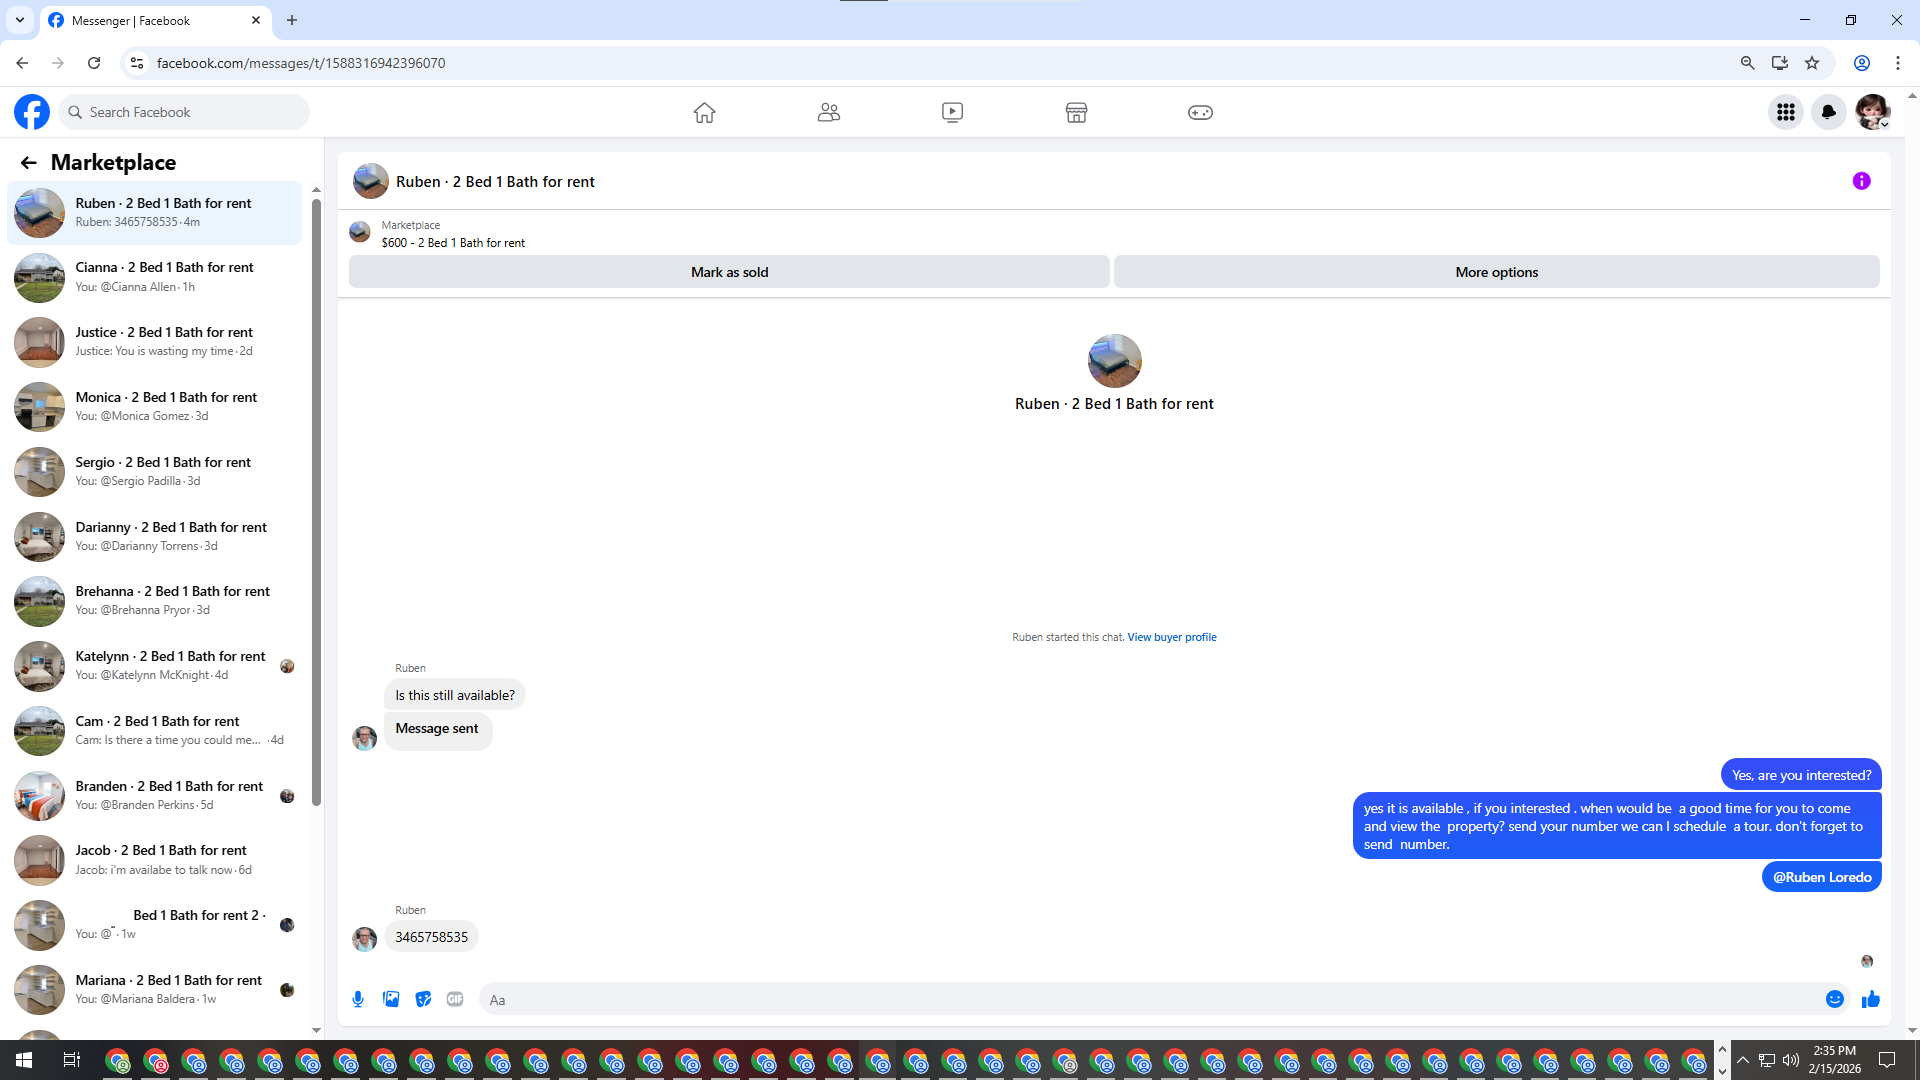Screen dimensions: 1920x1080
Task: Go back from Marketplace chats list
Action: point(28,162)
